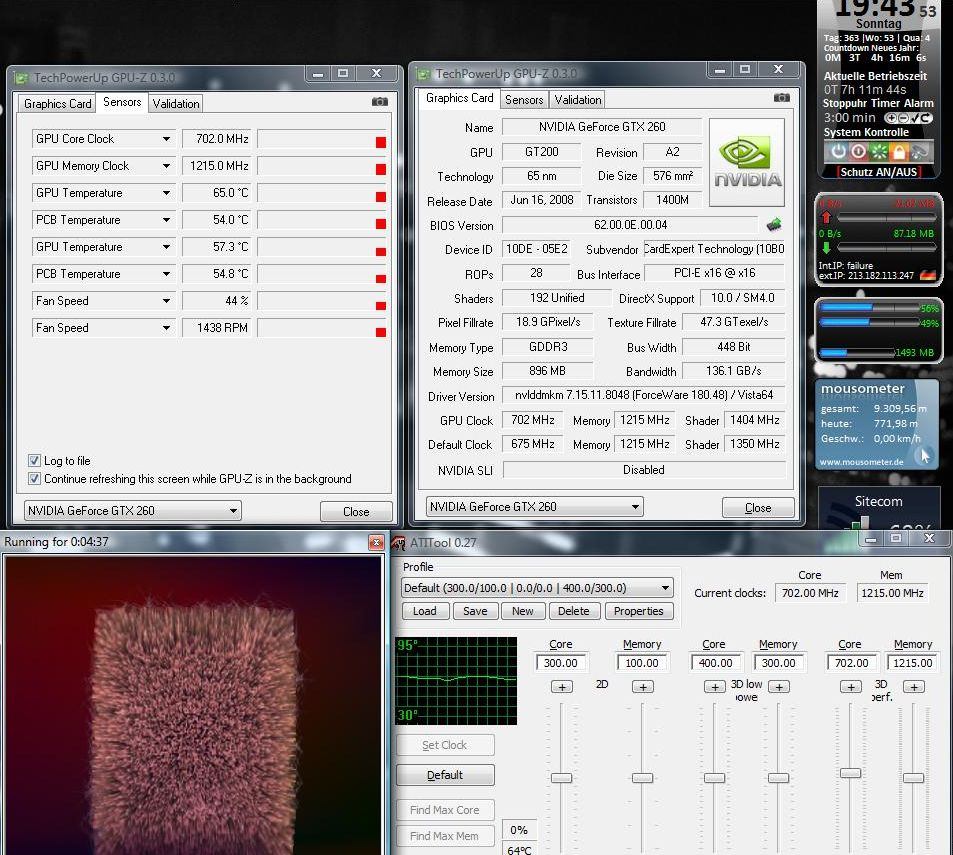Click the plus button under 3D perf Memory 1215.00
This screenshot has height=855, width=953.
point(913,687)
